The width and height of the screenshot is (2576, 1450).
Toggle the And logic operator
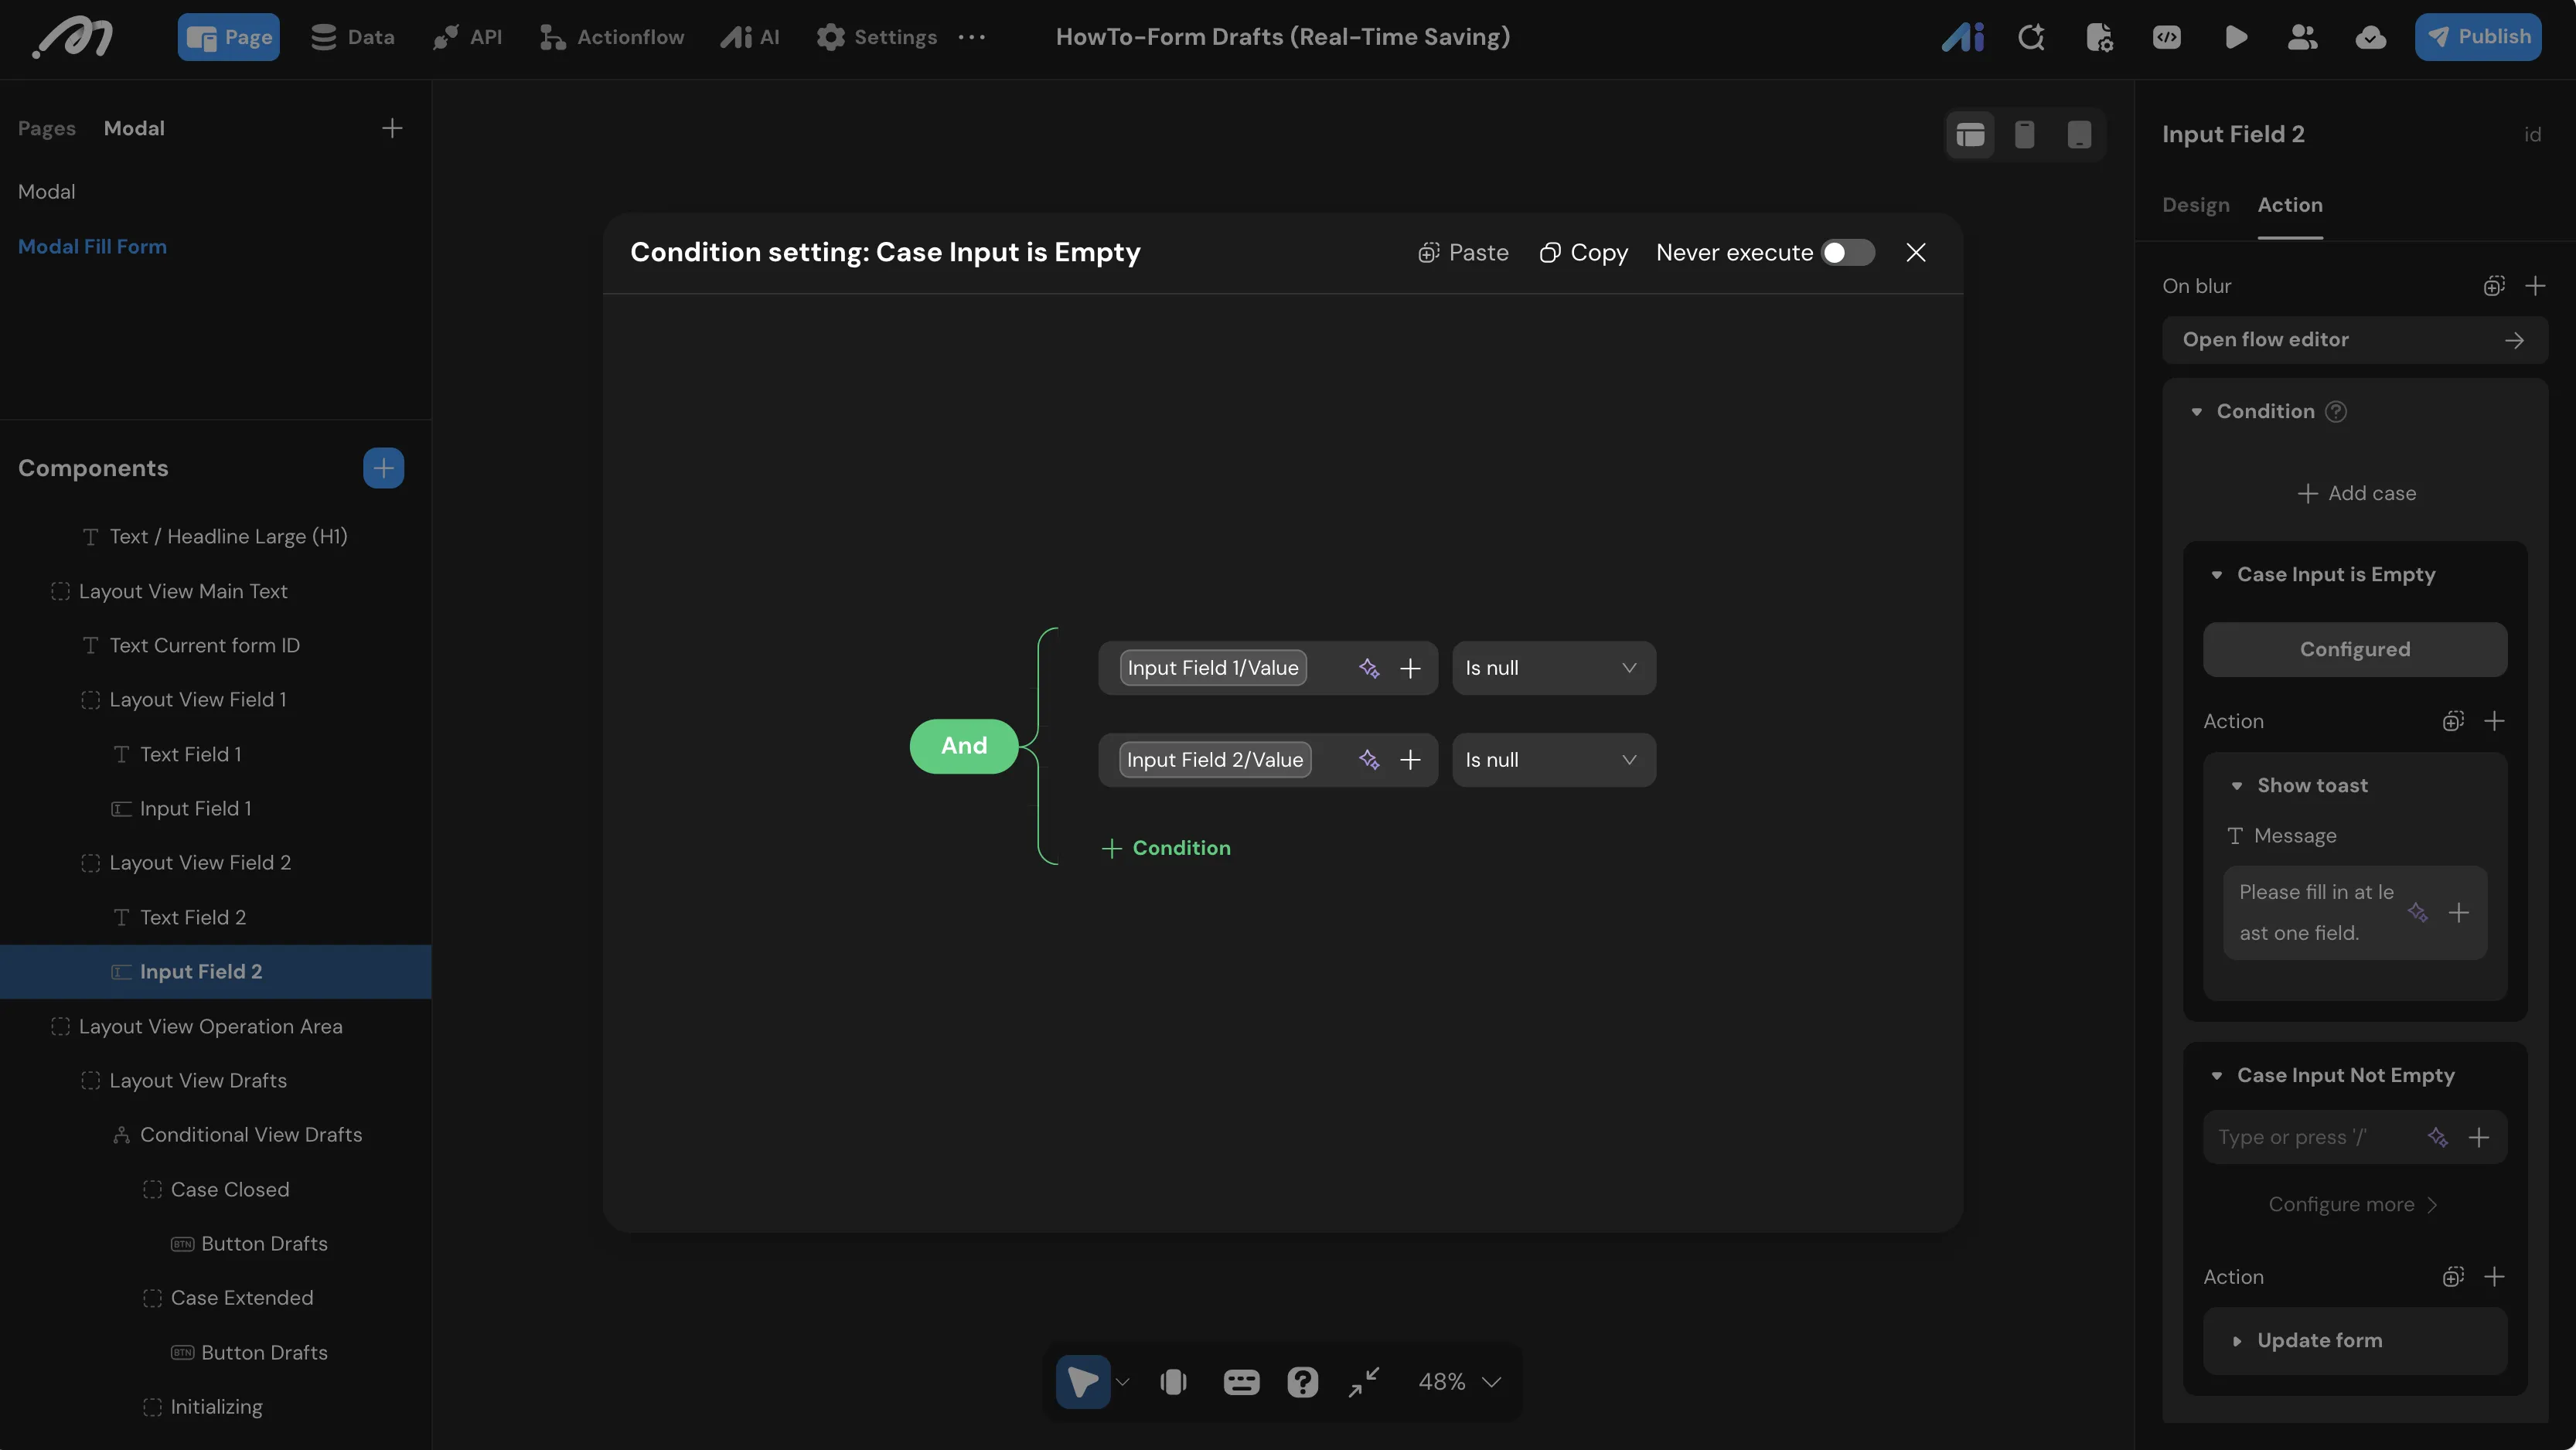tap(964, 746)
